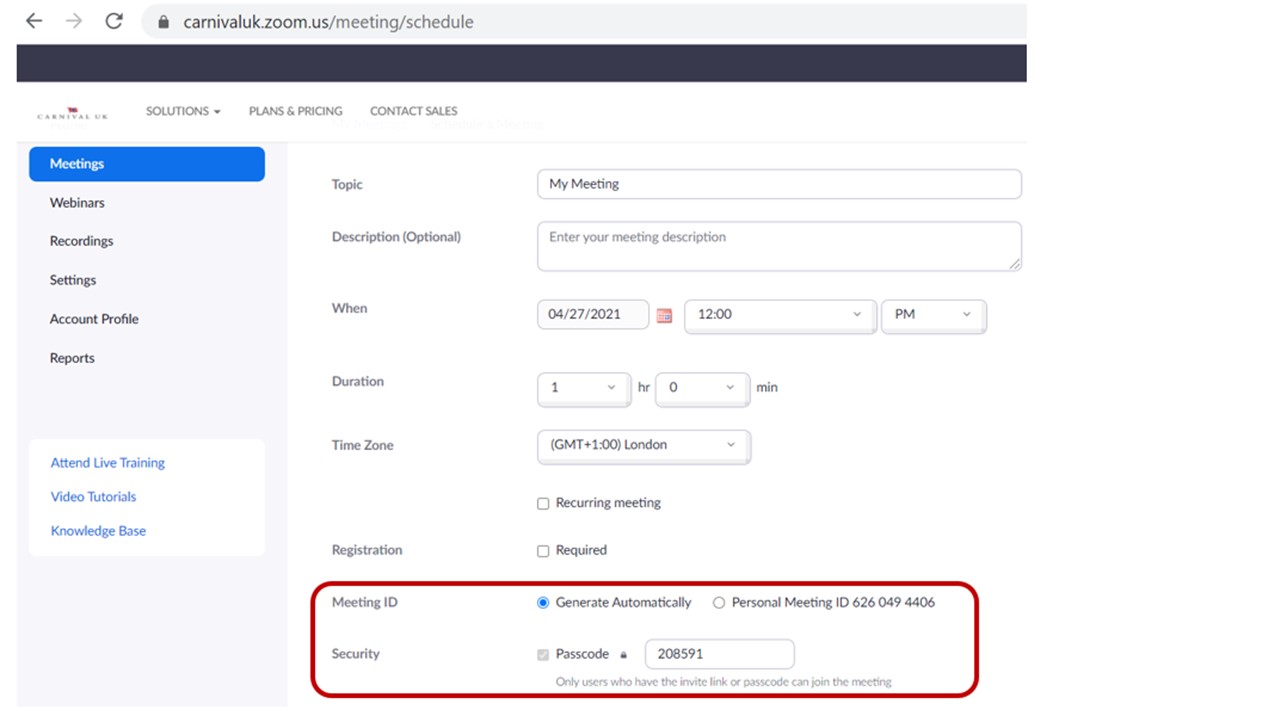Open the Knowledge Base link
1280x720 pixels.
pos(98,531)
